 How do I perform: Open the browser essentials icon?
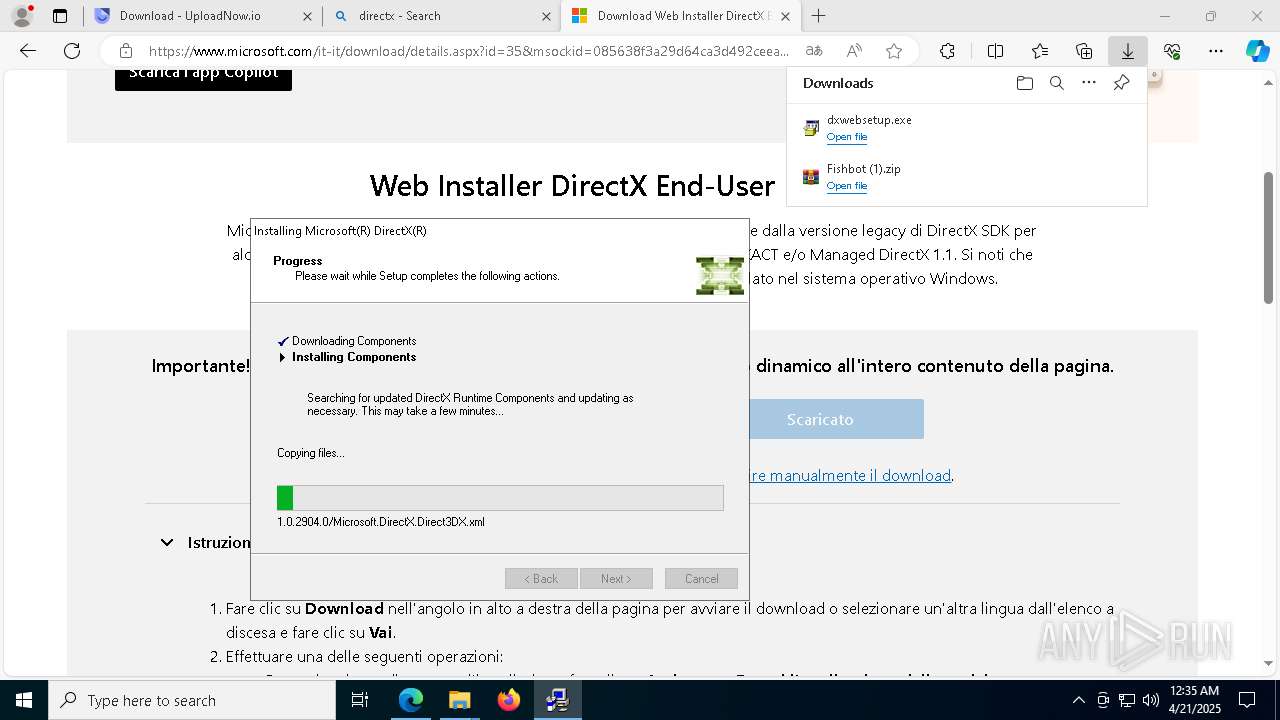point(1172,51)
